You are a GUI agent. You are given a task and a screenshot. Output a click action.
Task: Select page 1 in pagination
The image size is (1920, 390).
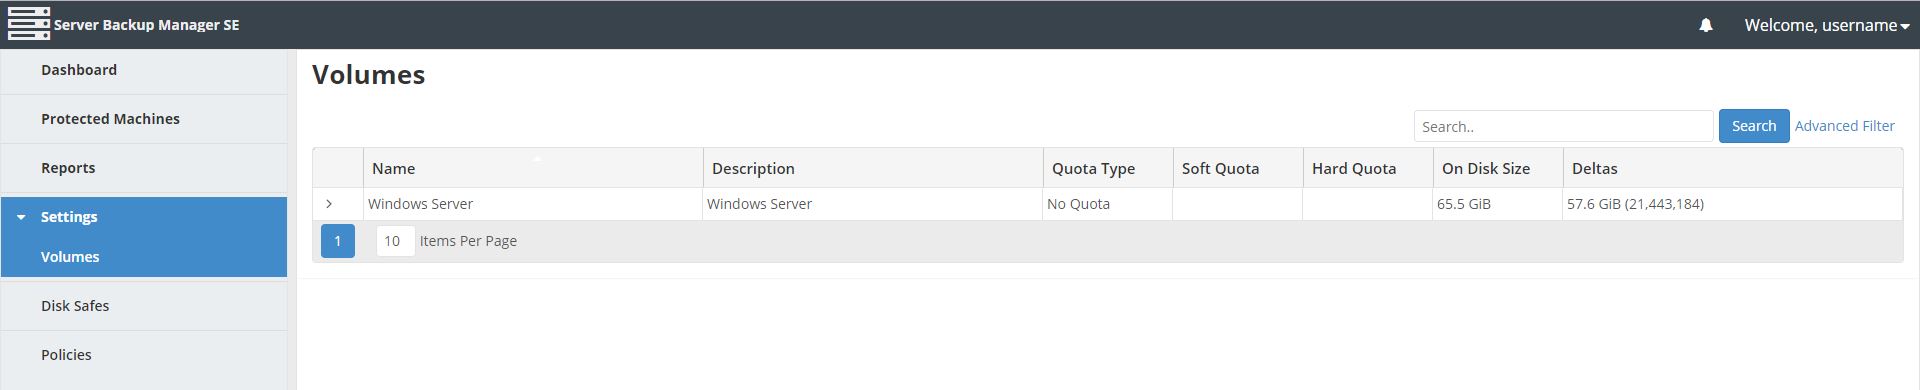pyautogui.click(x=338, y=241)
